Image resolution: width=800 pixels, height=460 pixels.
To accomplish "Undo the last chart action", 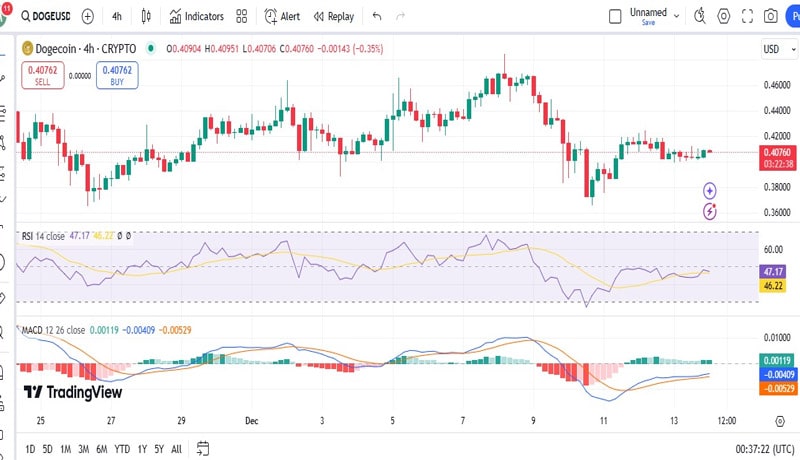I will (377, 16).
